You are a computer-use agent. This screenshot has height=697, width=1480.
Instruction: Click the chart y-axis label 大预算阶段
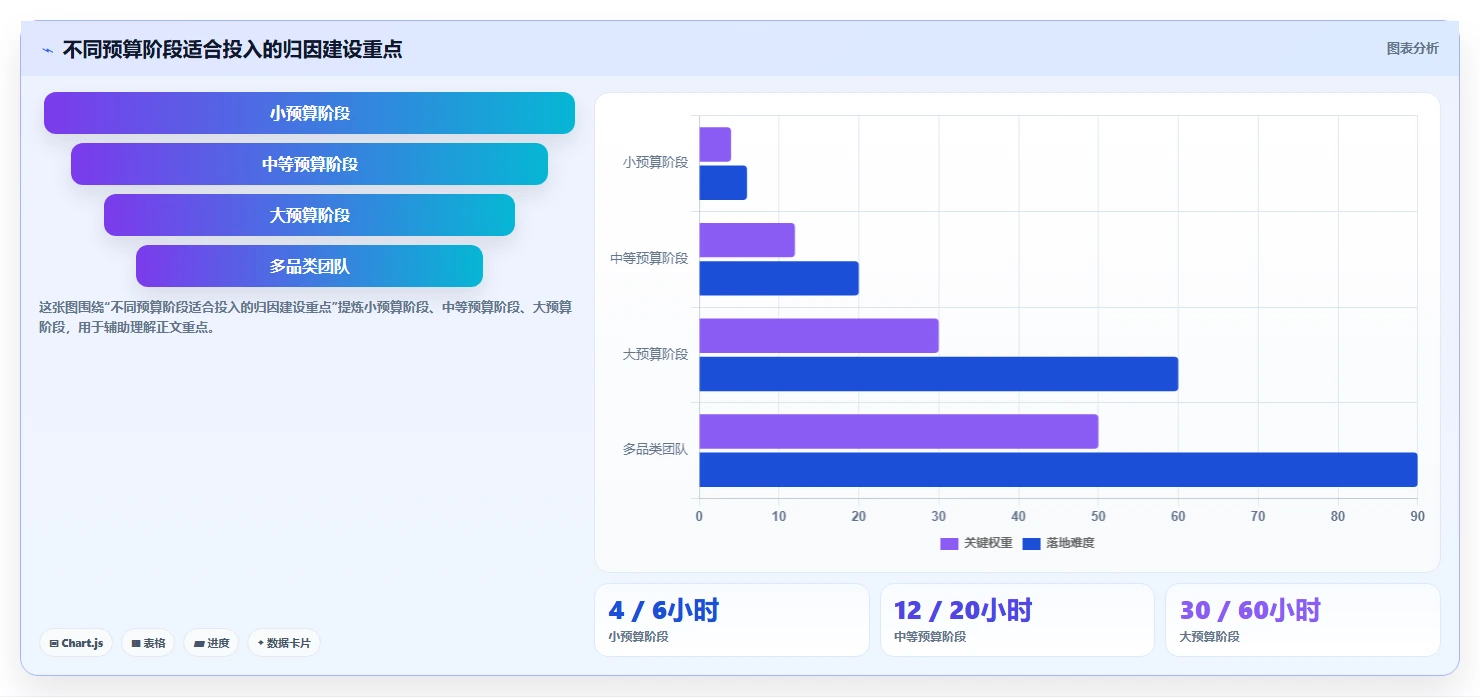coord(655,354)
